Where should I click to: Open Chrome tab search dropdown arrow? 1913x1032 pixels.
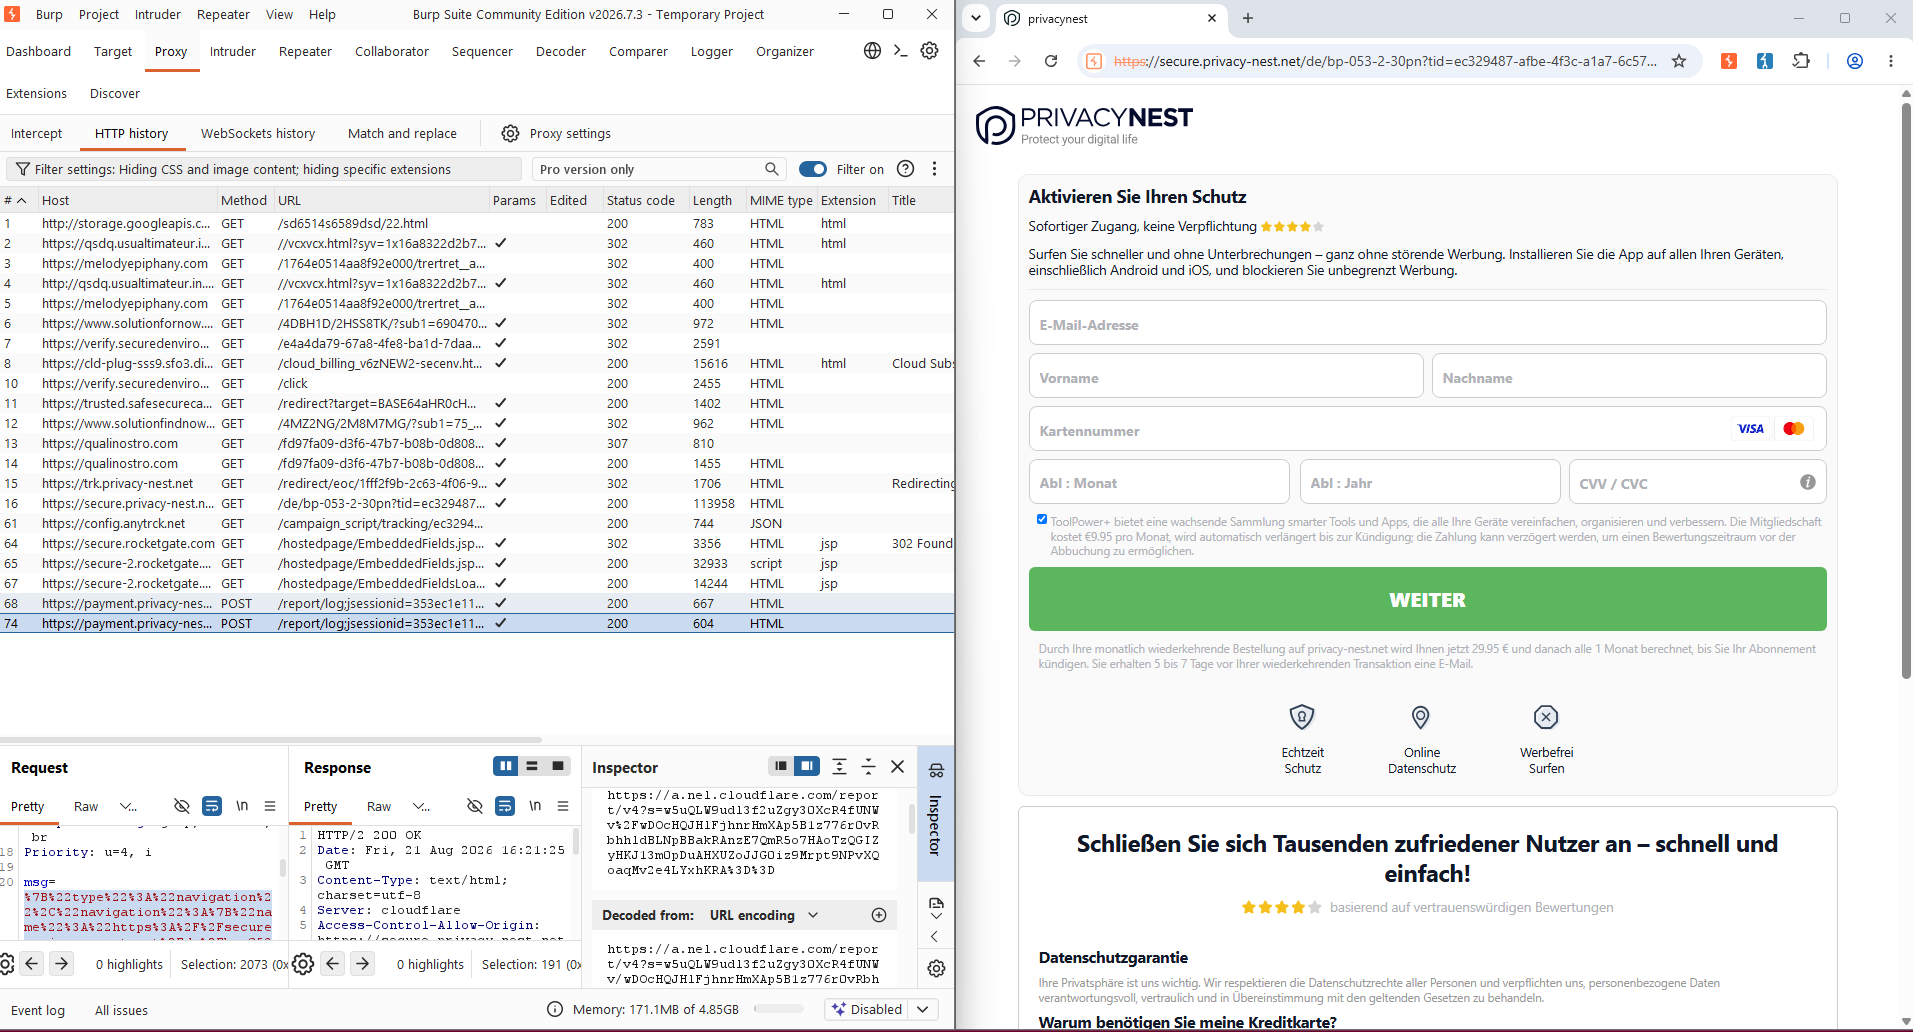[x=976, y=18]
